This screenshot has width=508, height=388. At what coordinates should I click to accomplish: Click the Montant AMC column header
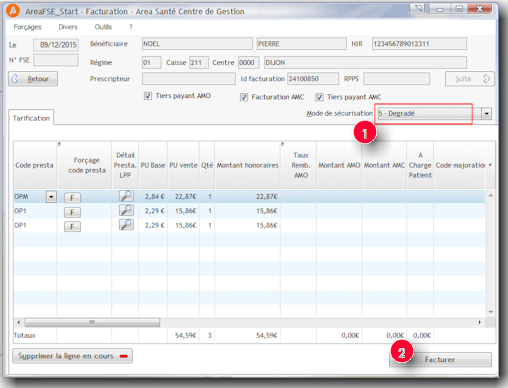(x=384, y=165)
